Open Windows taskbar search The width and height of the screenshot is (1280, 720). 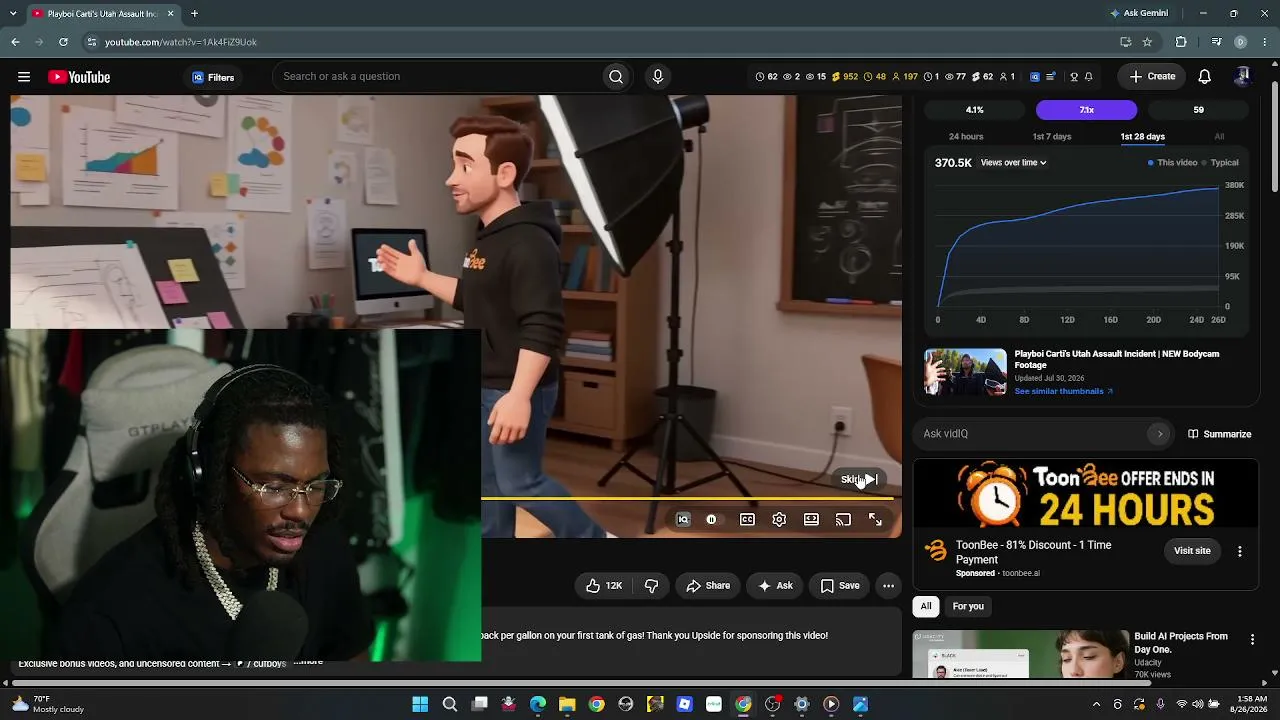450,704
